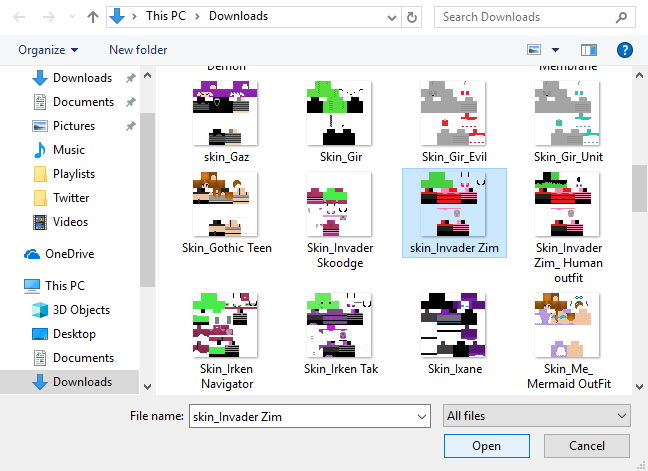Select the Skin_Gothic Teen file thumbnail
648x471 pixels.
(x=225, y=204)
